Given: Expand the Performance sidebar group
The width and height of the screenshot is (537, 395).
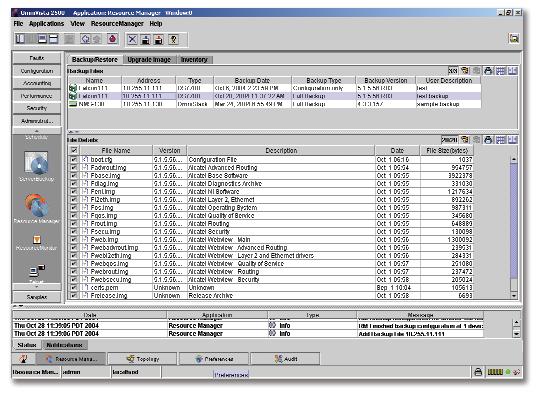Looking at the screenshot, I should tap(37, 96).
